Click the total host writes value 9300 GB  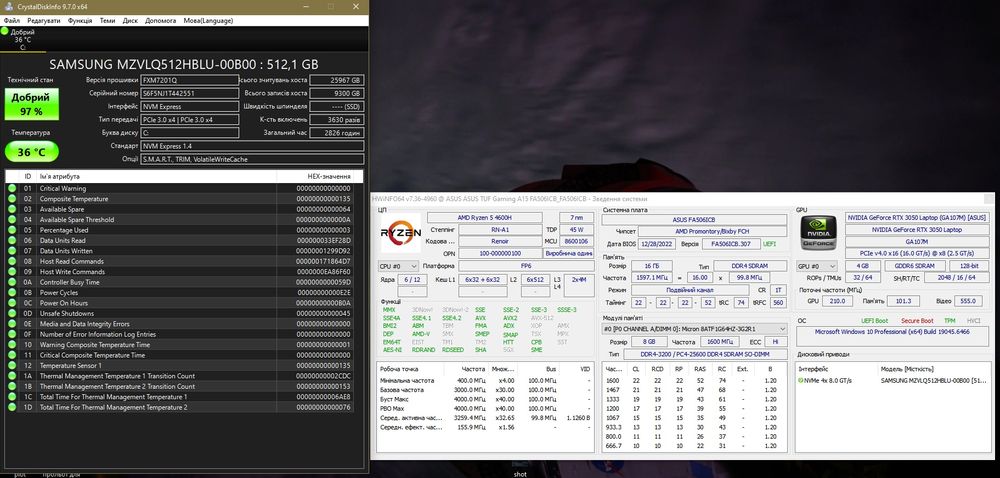click(x=337, y=93)
